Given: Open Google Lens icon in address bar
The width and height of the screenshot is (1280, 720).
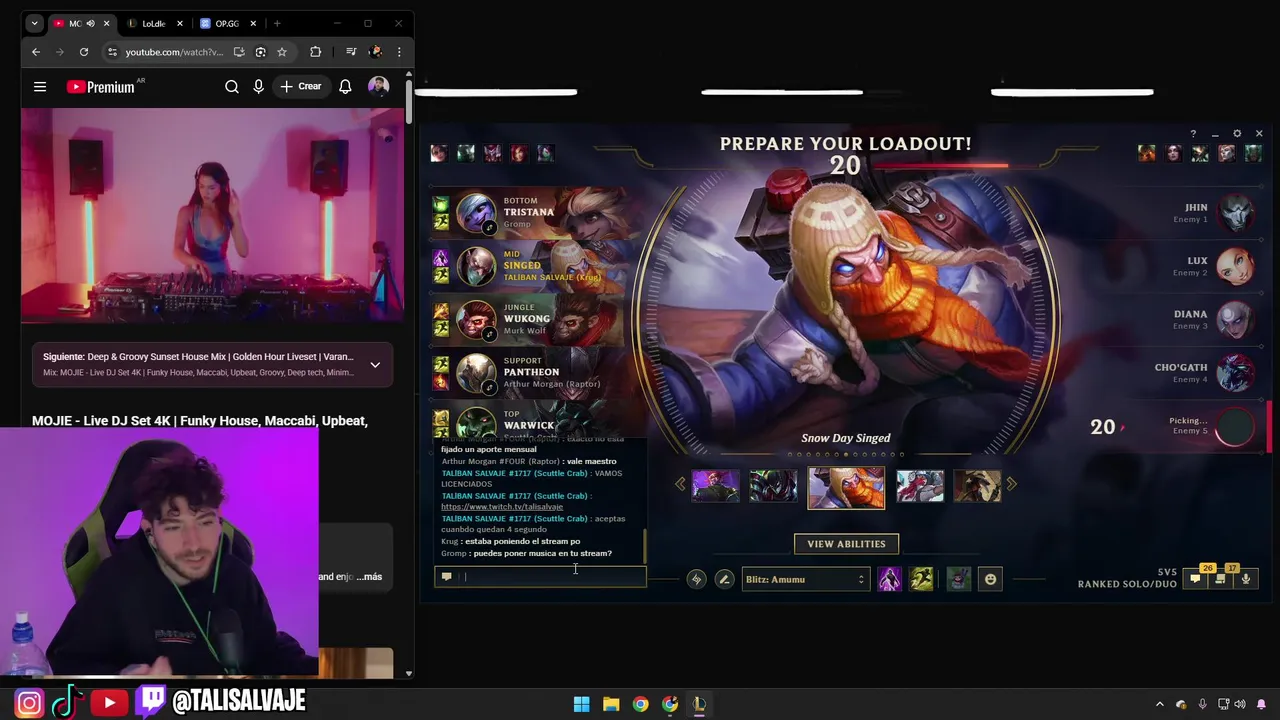Looking at the screenshot, I should click(260, 52).
